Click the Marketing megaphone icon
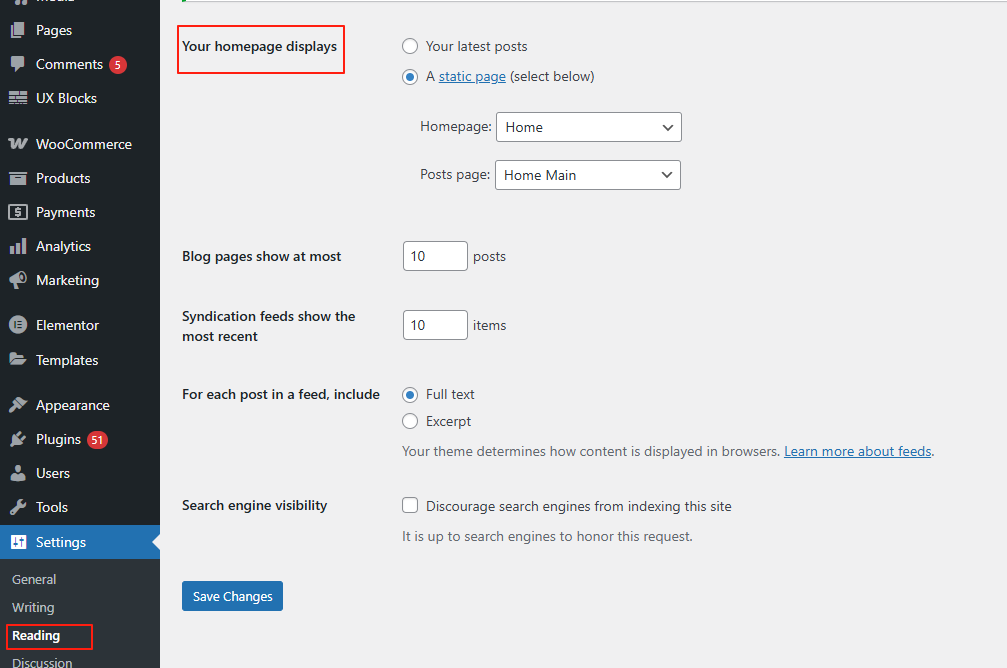 click(18, 280)
